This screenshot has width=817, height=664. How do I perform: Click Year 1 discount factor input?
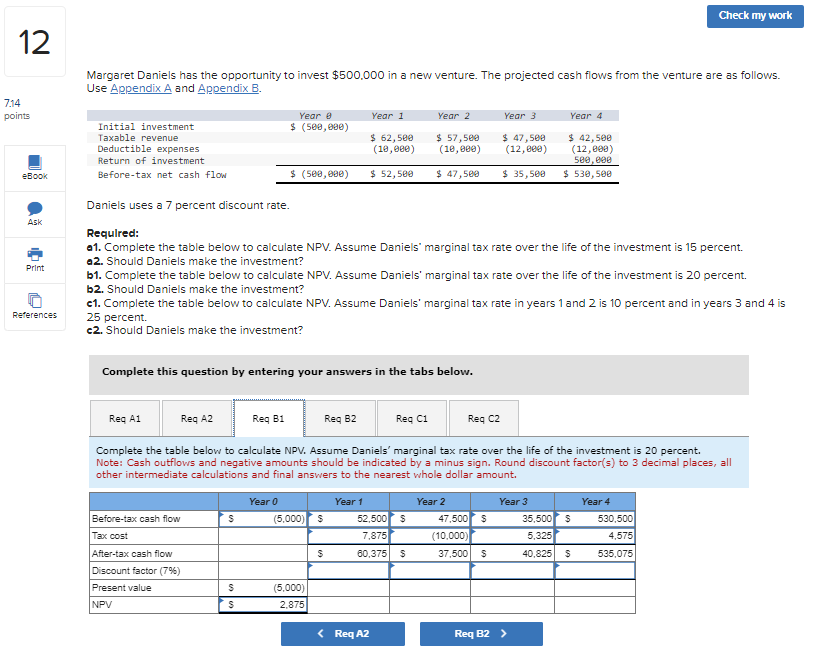coord(349,571)
